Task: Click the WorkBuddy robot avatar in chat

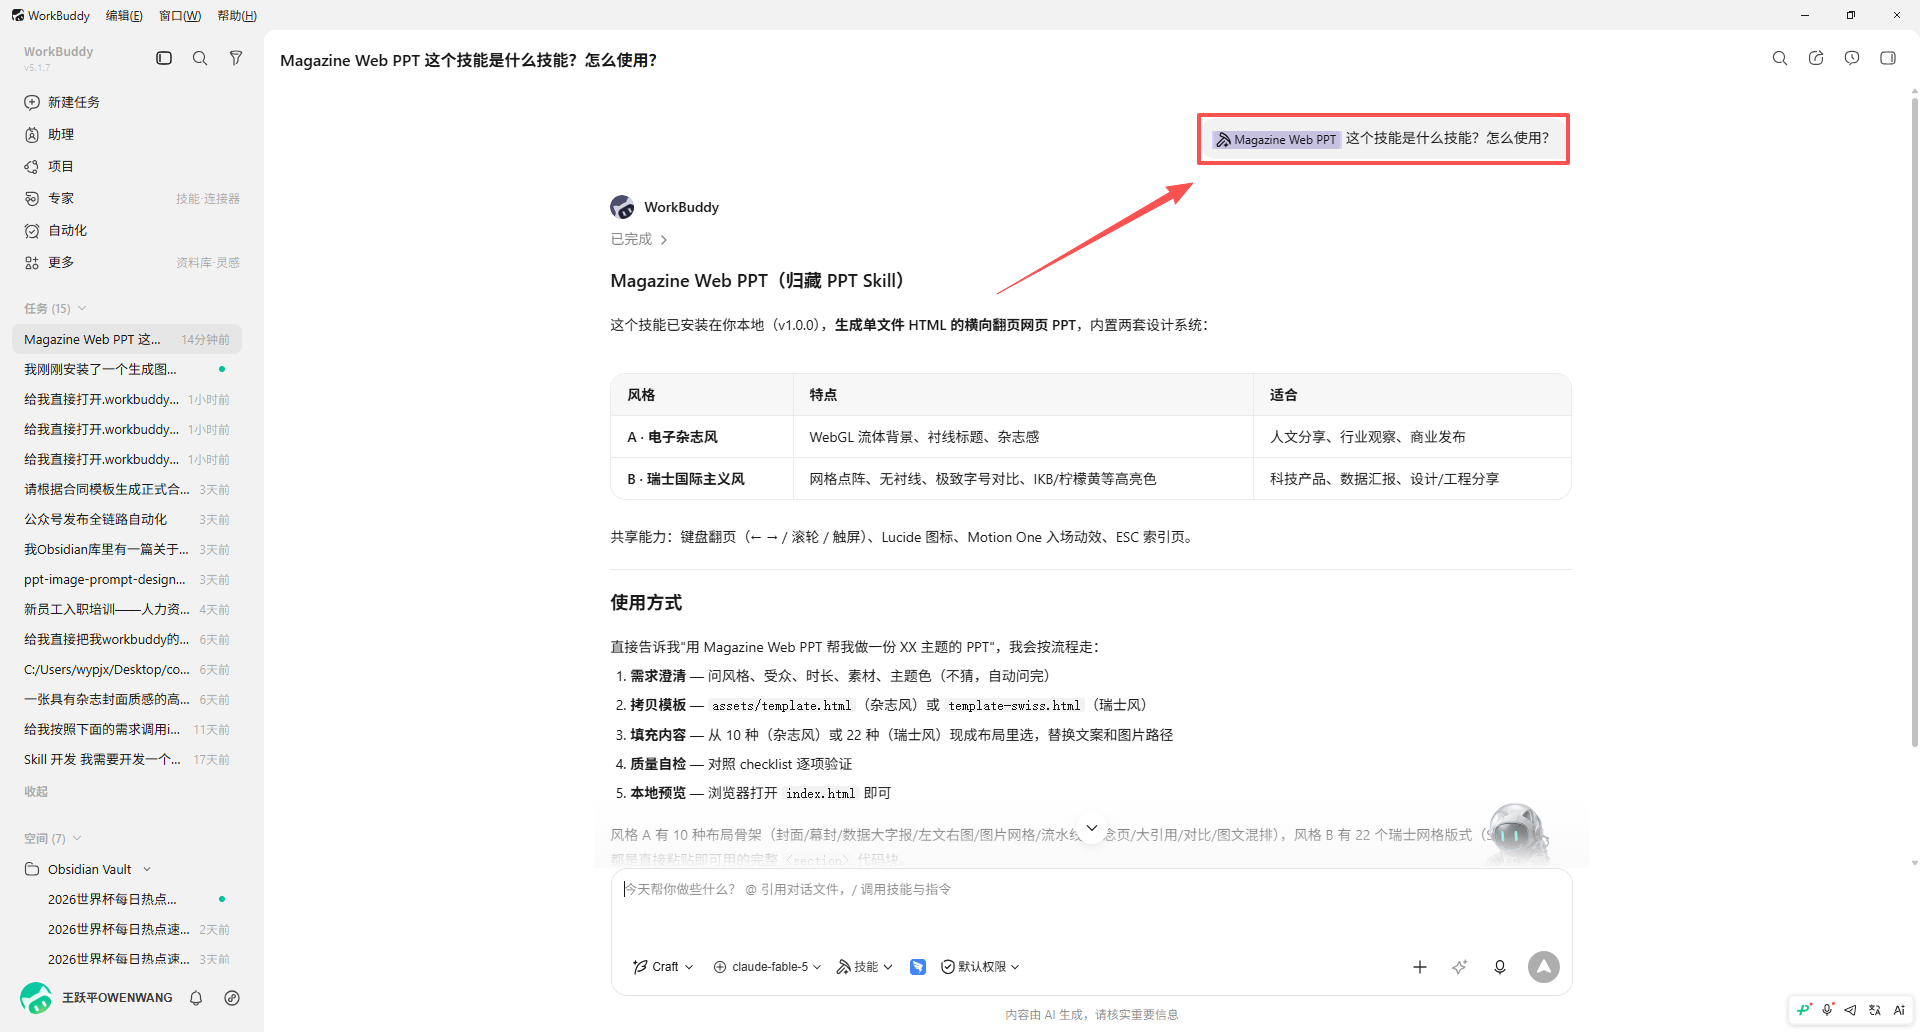Action: click(x=622, y=207)
